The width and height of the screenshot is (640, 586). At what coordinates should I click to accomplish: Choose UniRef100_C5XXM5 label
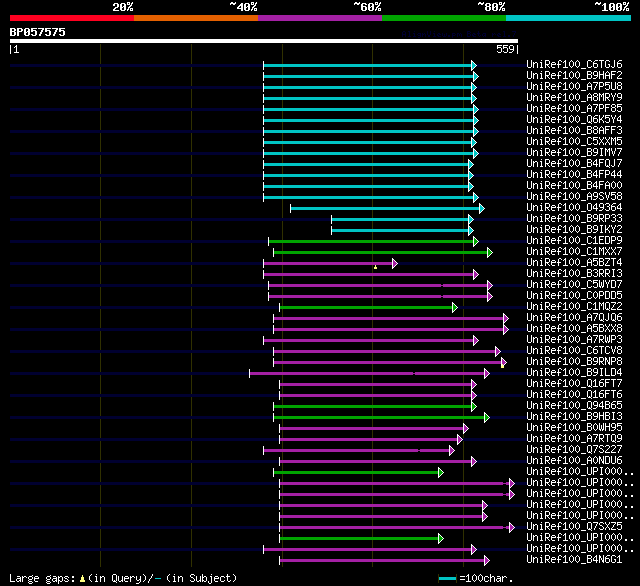574,142
